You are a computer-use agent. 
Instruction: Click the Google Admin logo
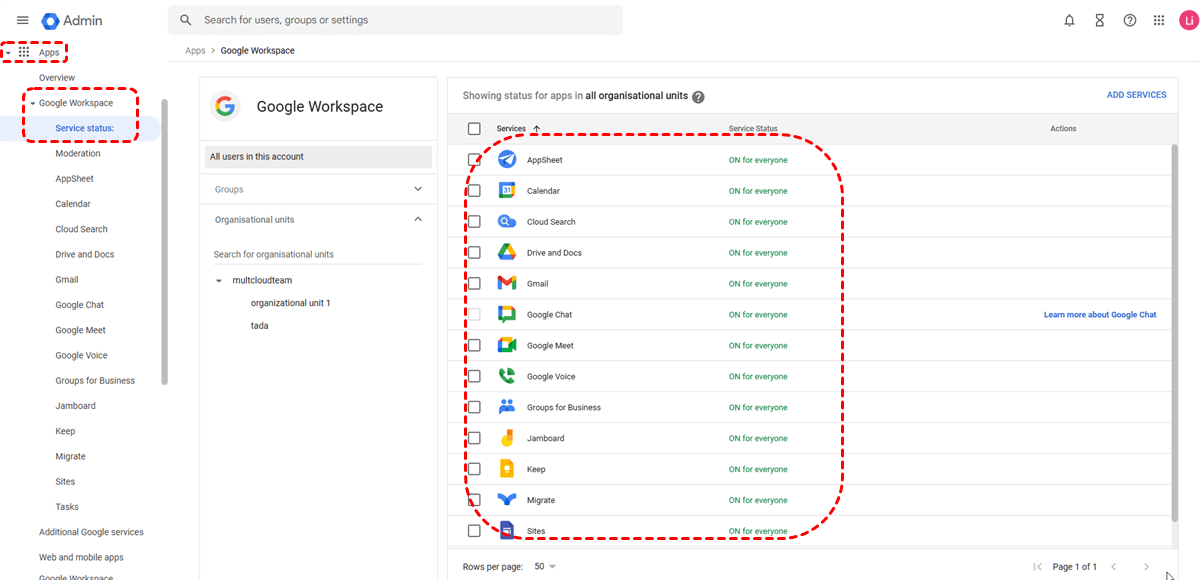coord(72,20)
